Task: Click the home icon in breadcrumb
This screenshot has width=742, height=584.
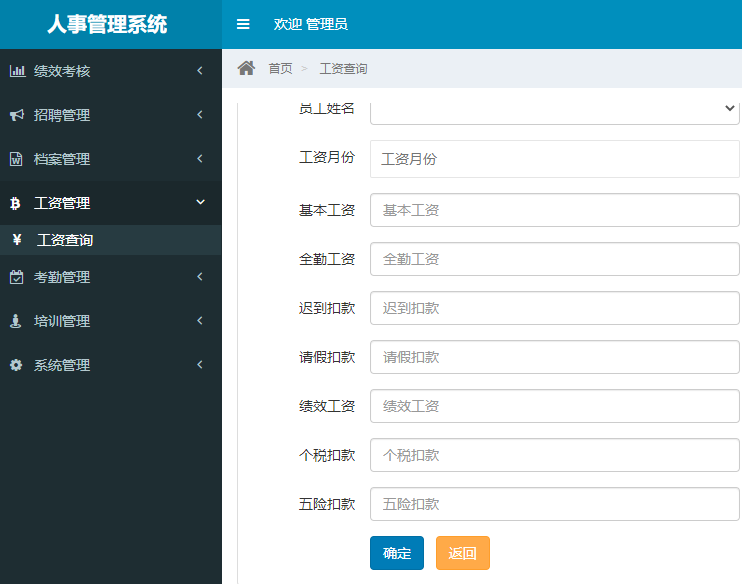Action: (246, 68)
